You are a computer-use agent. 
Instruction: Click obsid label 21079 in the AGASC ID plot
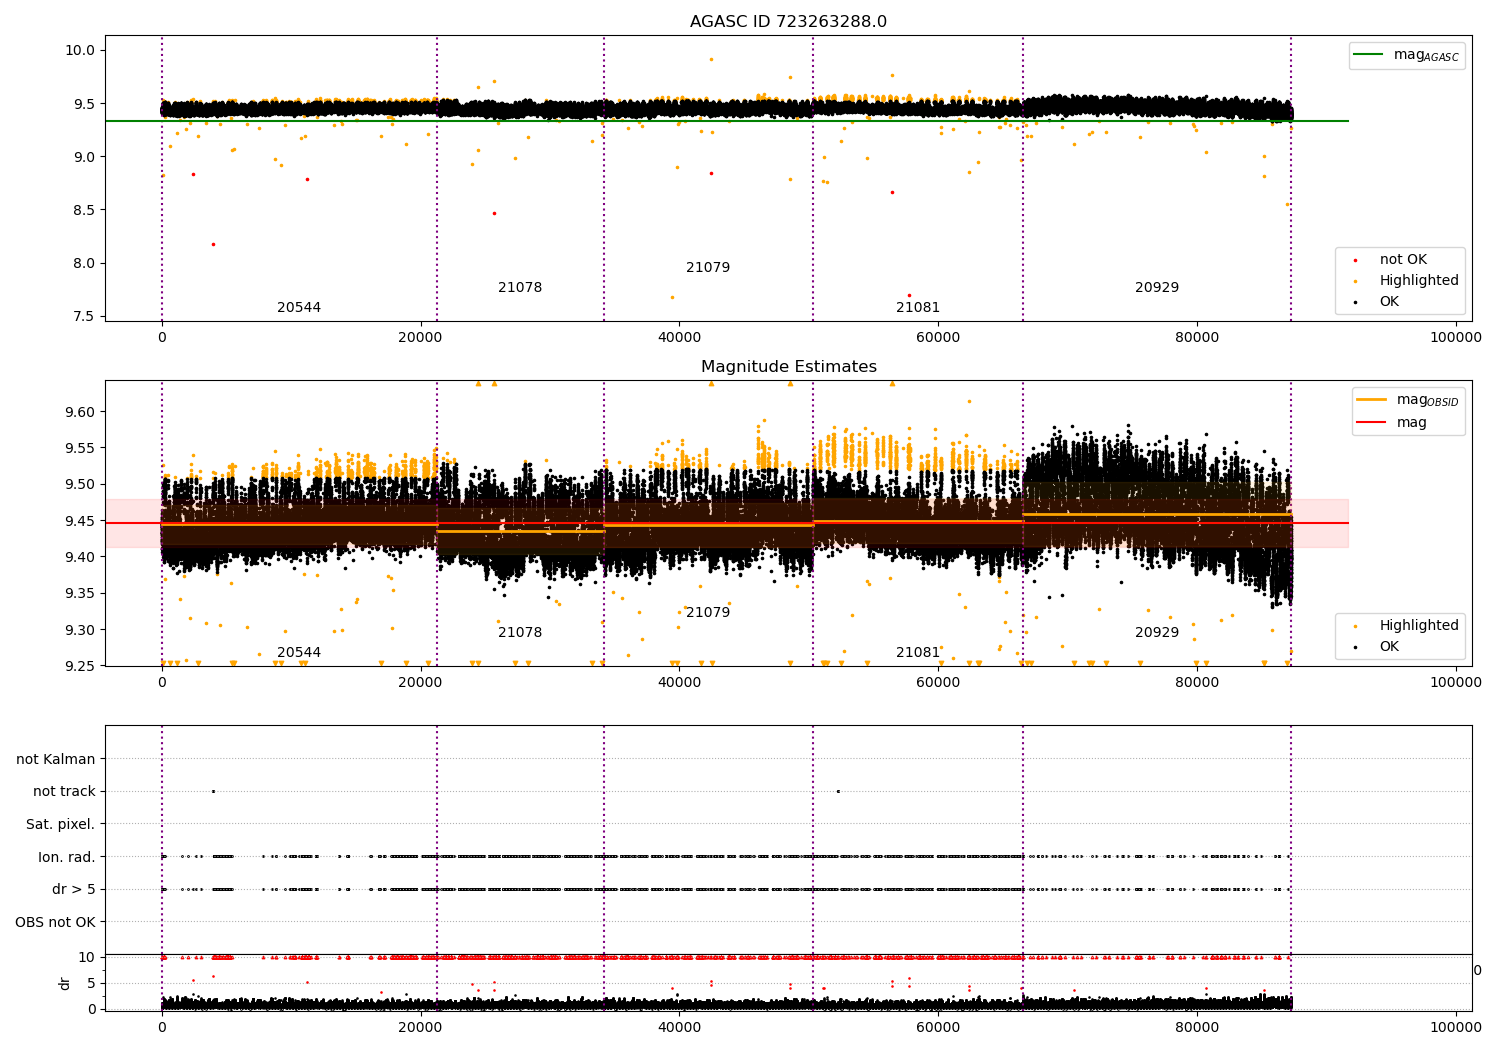[708, 267]
